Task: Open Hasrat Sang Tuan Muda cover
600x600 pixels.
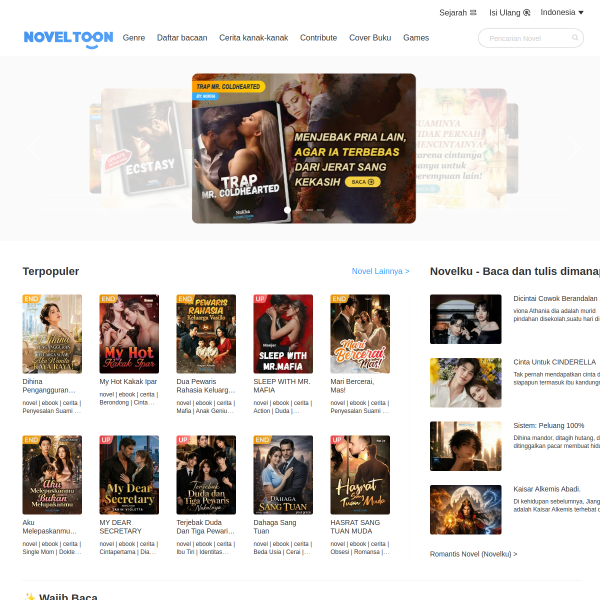Action: (x=360, y=474)
